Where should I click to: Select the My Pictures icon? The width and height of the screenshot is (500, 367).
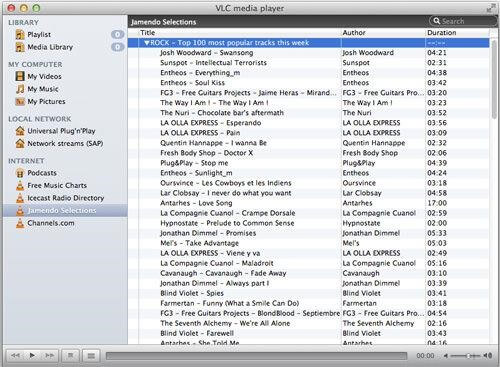point(20,101)
